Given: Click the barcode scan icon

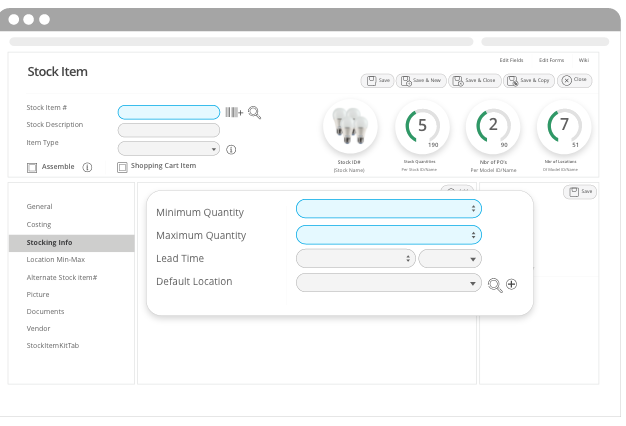Looking at the screenshot, I should pos(233,112).
